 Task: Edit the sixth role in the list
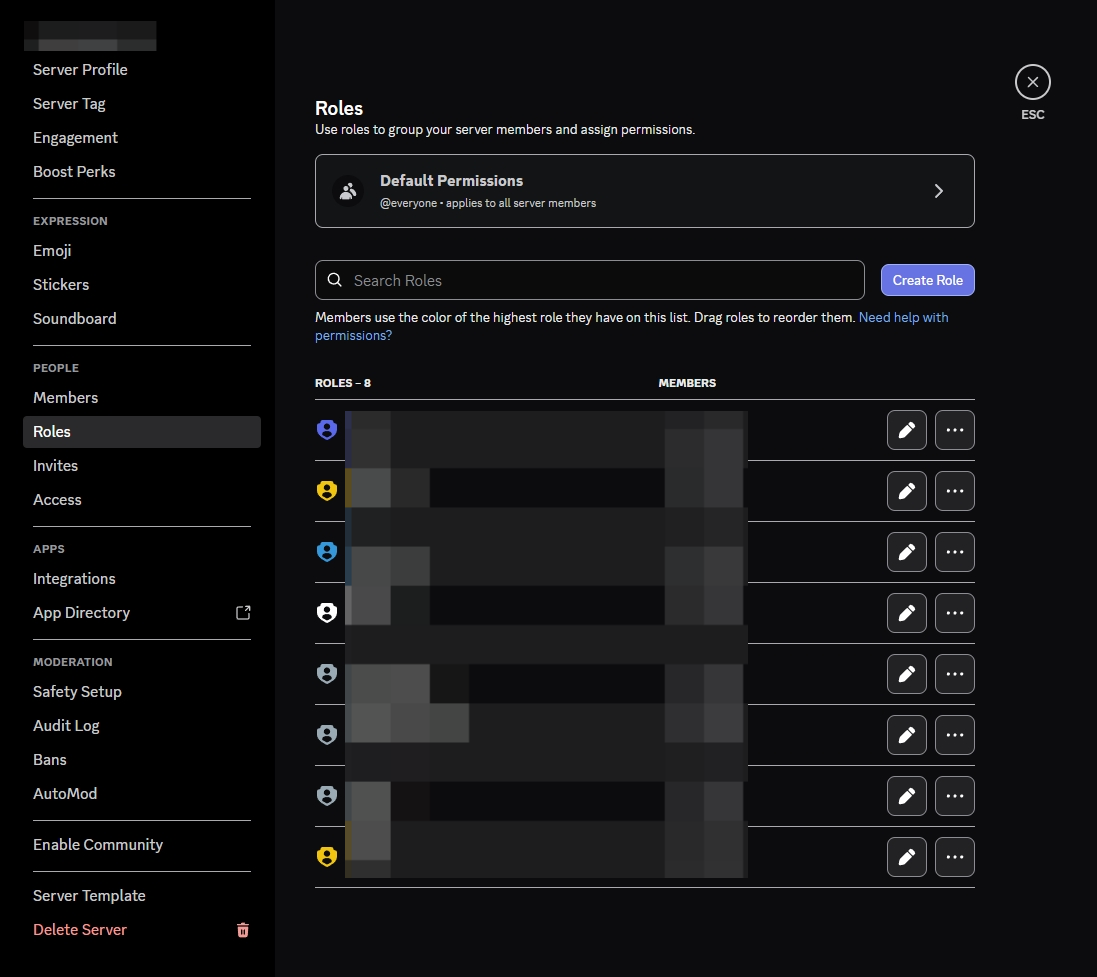[x=907, y=735]
